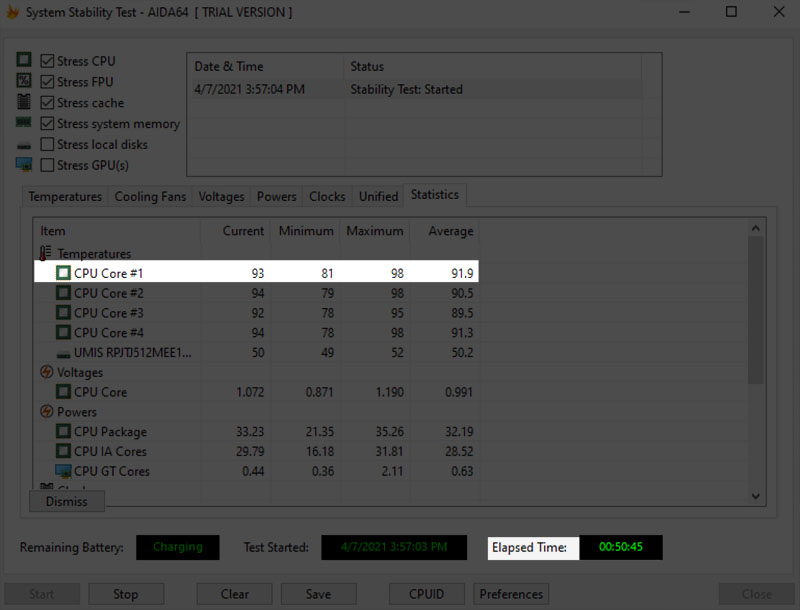Click the Minimum column header

point(305,231)
